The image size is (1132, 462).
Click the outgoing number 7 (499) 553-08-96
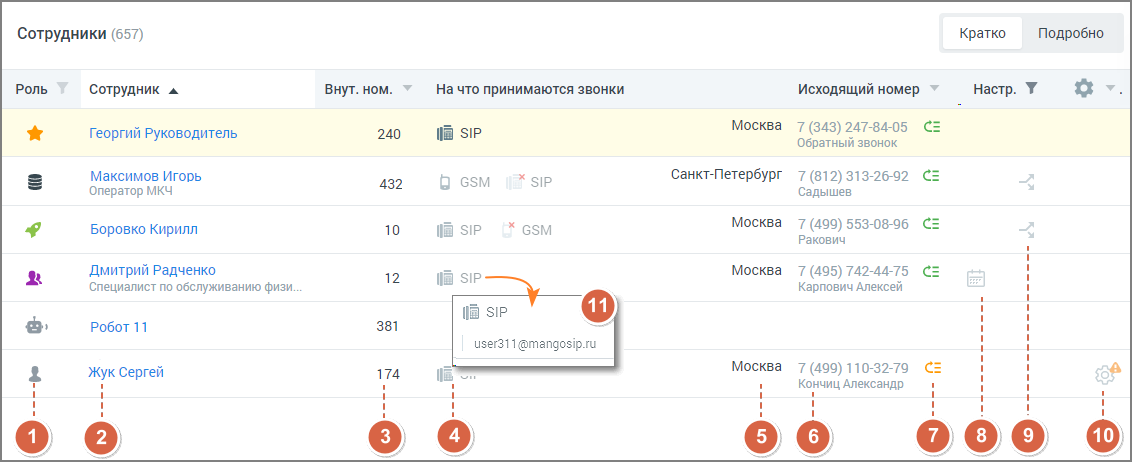[x=853, y=224]
